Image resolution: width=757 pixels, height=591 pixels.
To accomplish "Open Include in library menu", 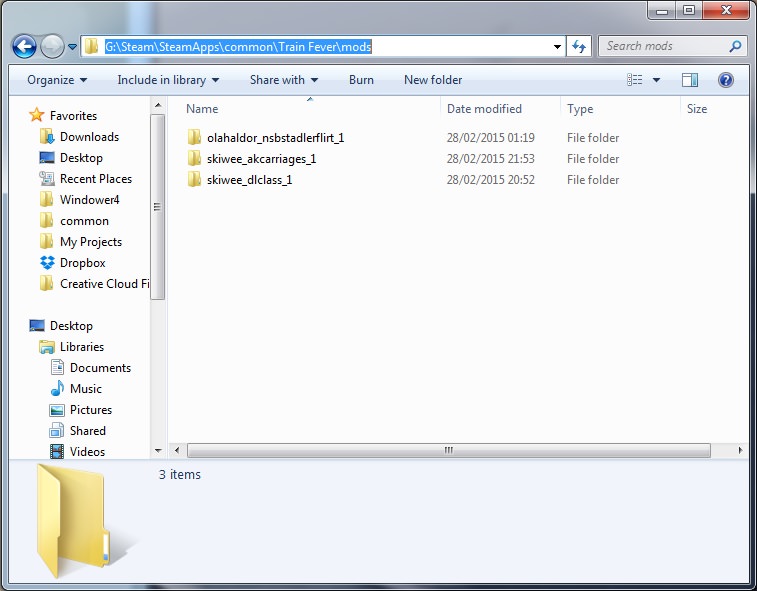I will click(168, 80).
